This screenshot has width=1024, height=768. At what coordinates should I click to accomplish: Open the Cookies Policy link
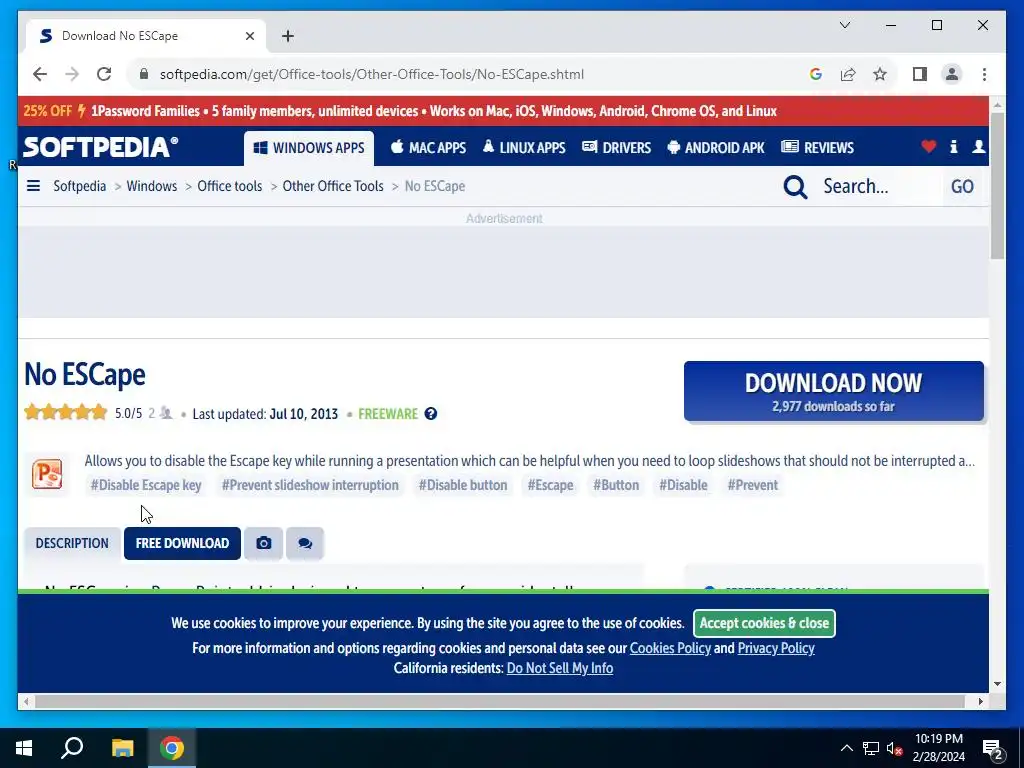[670, 648]
